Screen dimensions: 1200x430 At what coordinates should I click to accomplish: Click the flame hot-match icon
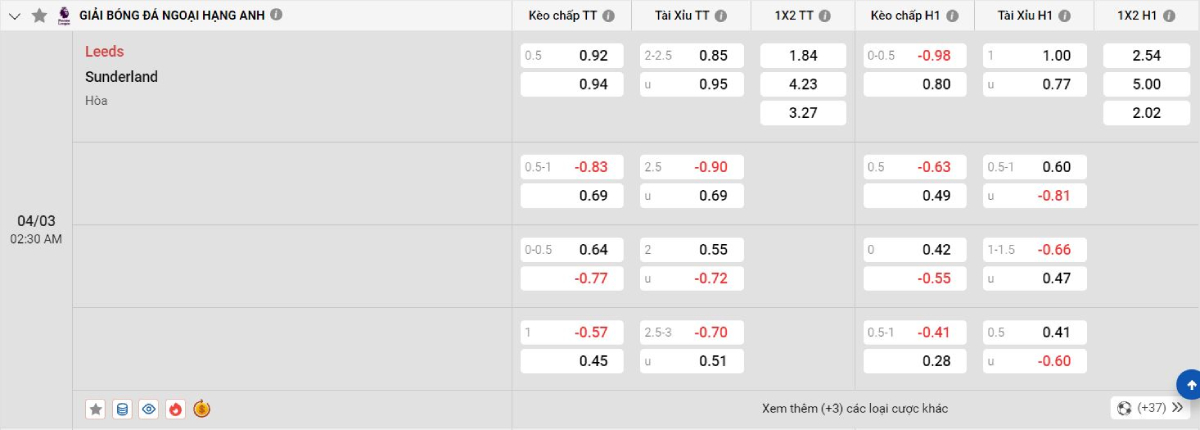pyautogui.click(x=175, y=409)
